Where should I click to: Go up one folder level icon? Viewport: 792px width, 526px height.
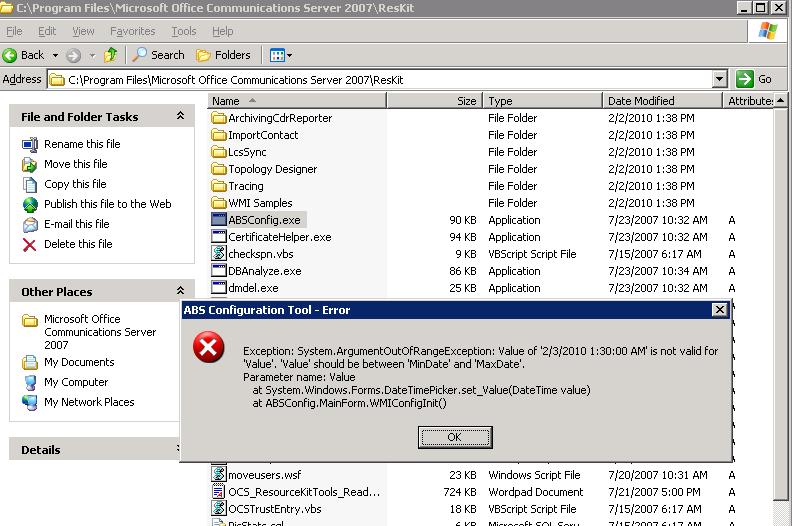[111, 55]
